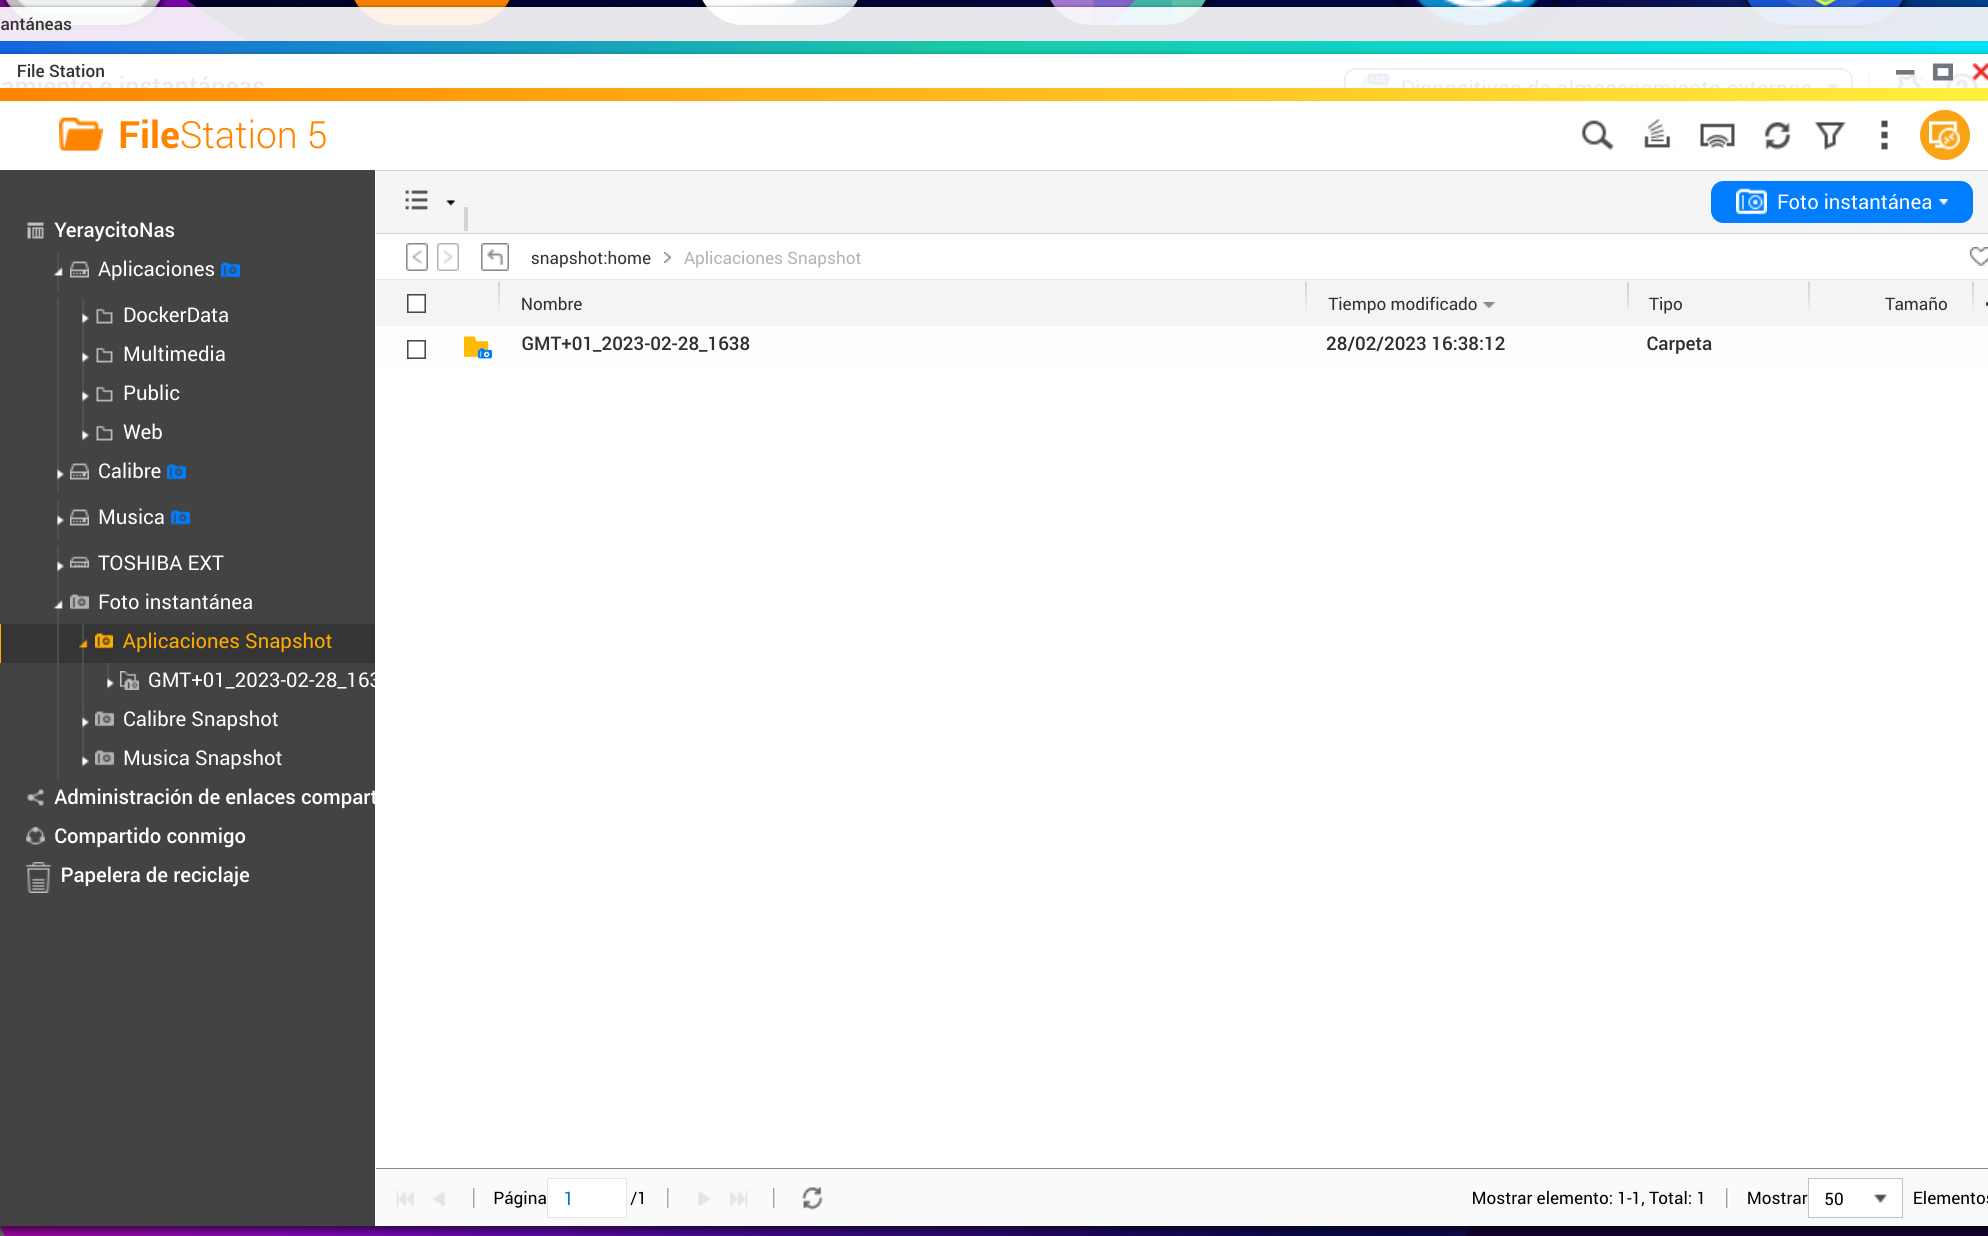The height and width of the screenshot is (1236, 1988).
Task: Sort by Tiempo modificado column header
Action: 1402,304
